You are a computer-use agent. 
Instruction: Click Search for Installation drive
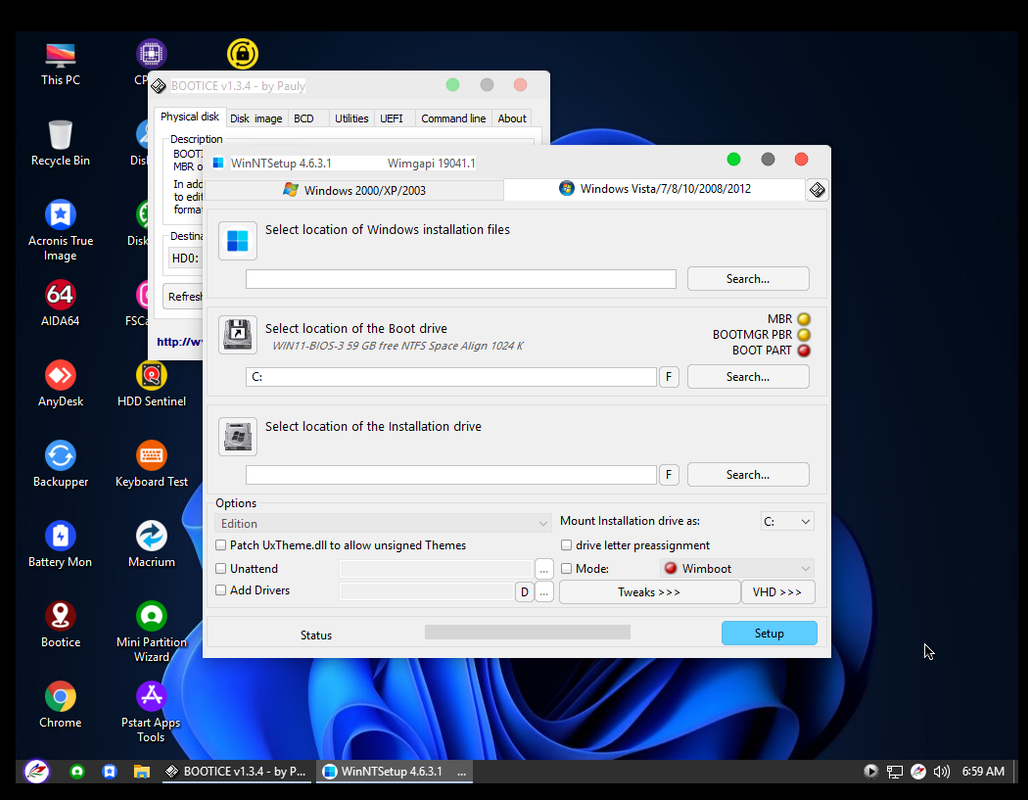click(748, 474)
